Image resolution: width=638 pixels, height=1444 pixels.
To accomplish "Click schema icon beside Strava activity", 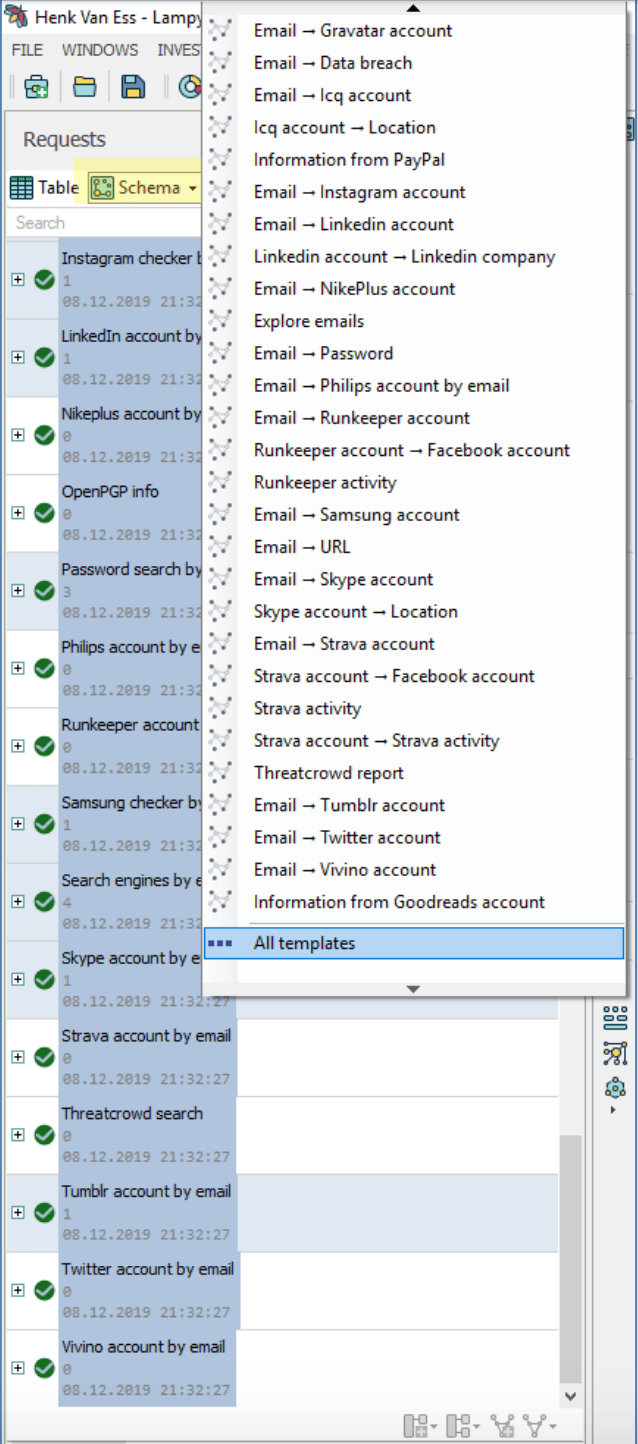I will click(220, 708).
